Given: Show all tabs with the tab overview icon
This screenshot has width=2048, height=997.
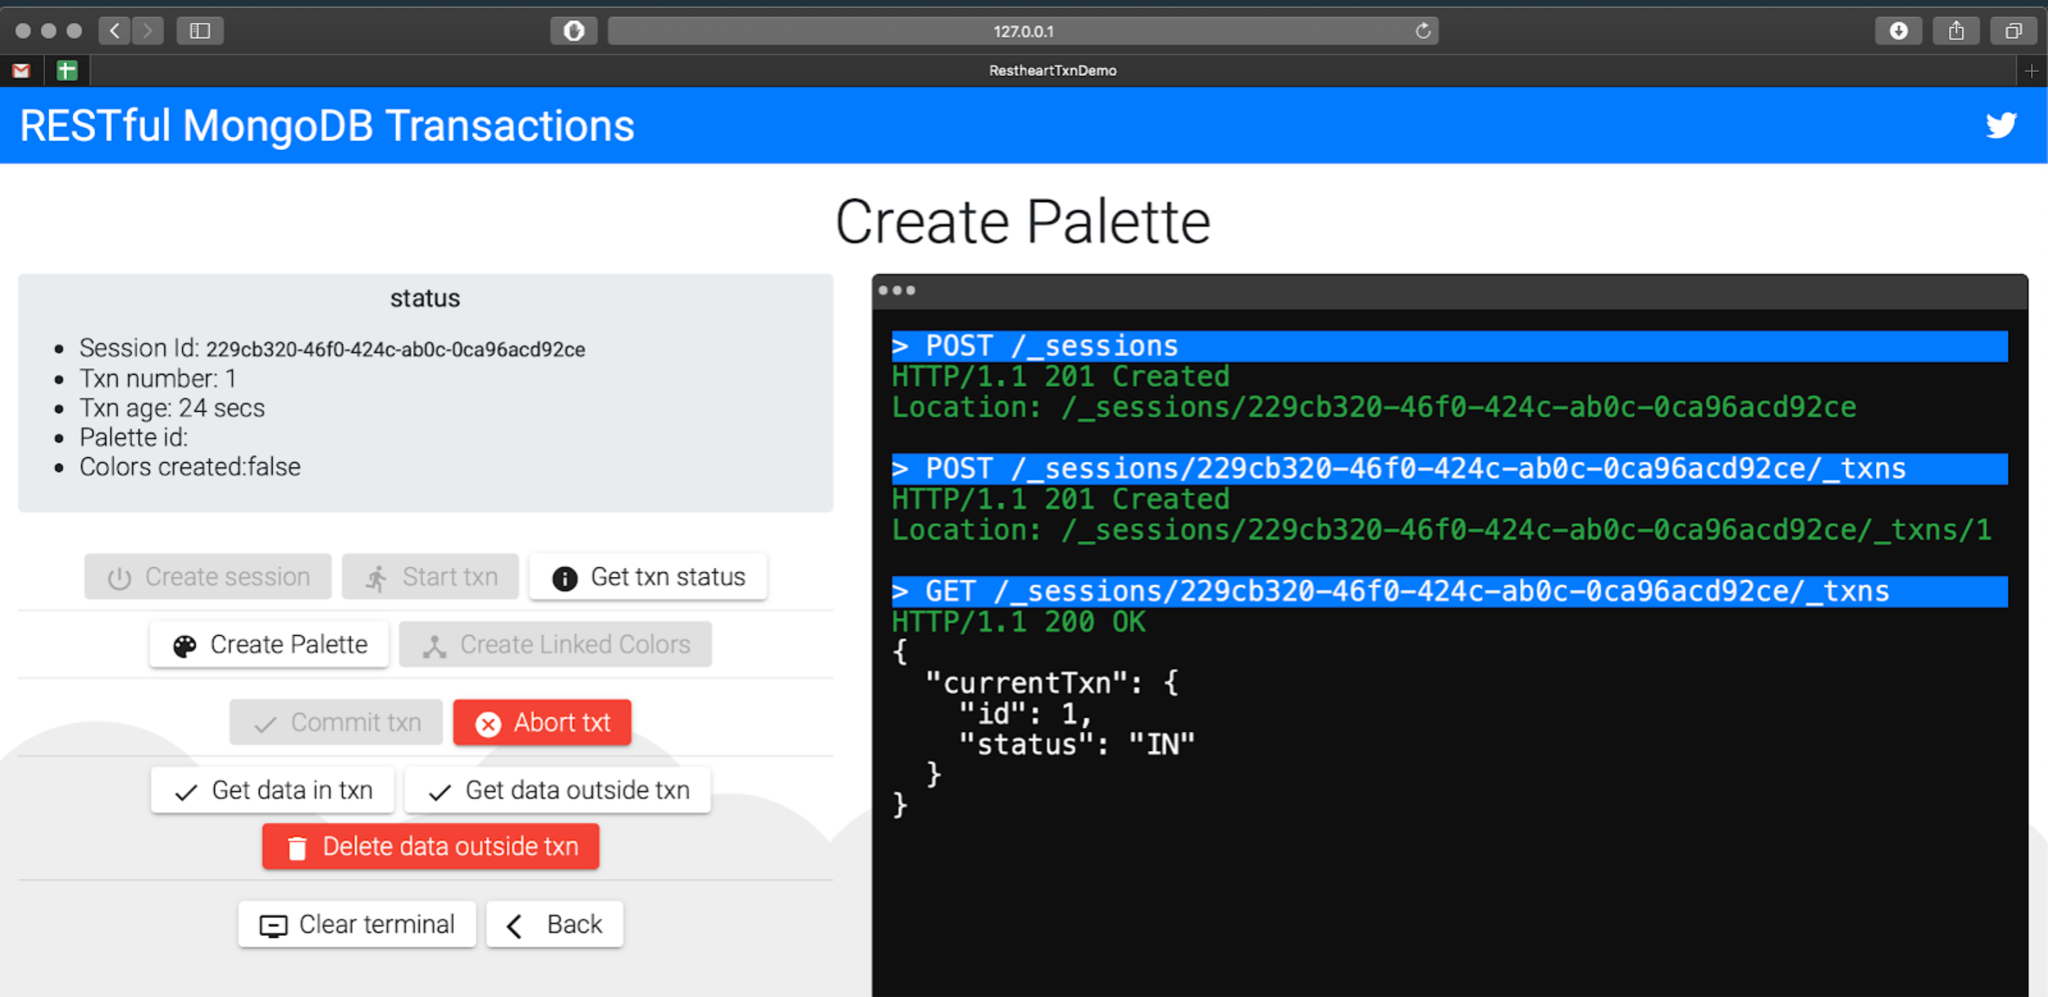Looking at the screenshot, I should pyautogui.click(x=2015, y=31).
